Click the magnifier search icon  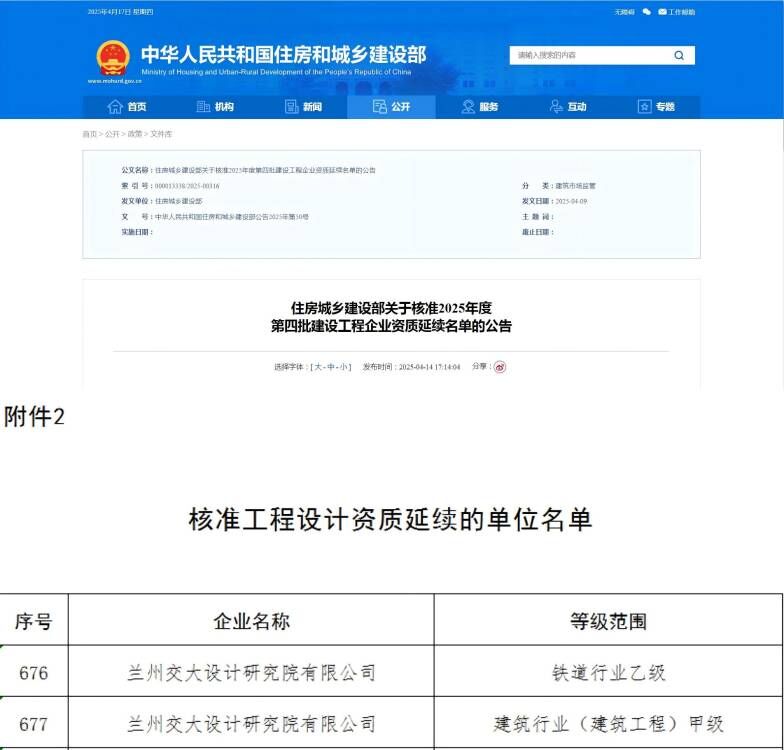679,56
